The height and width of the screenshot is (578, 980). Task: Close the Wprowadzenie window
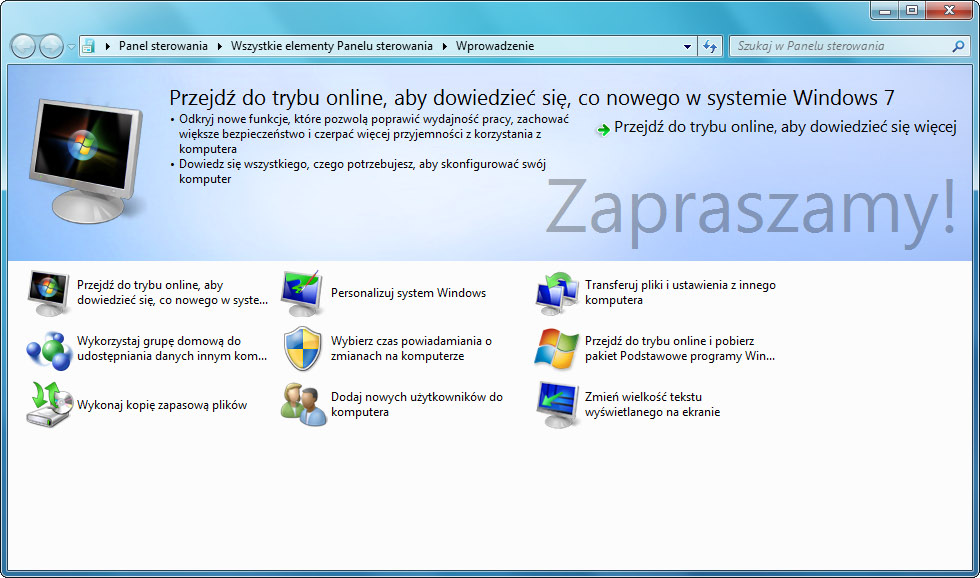(949, 10)
